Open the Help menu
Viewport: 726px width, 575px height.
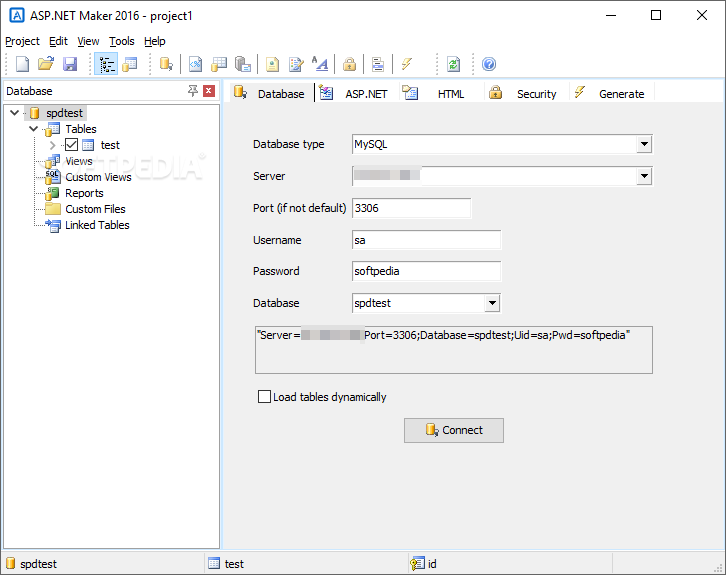click(x=155, y=41)
